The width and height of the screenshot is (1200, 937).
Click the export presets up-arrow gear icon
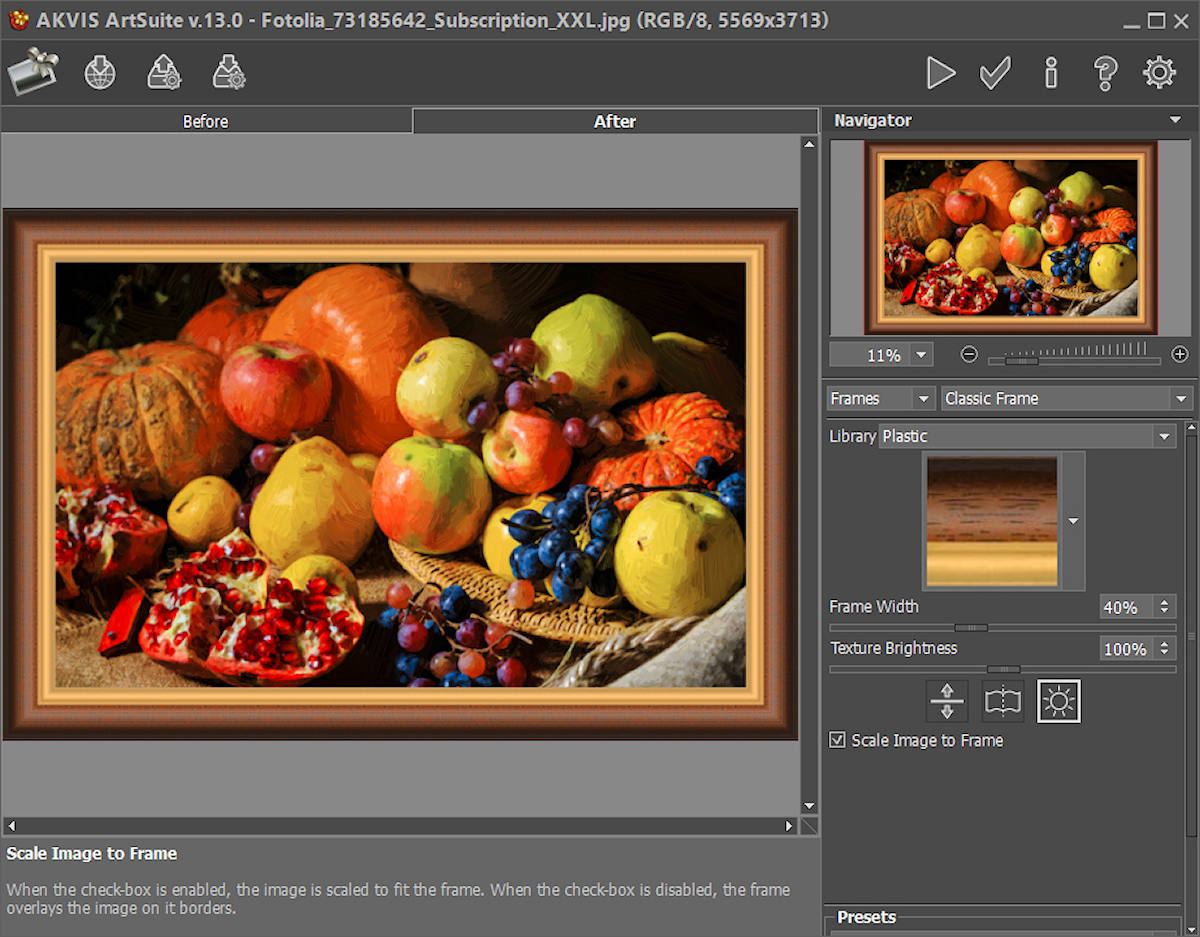click(164, 73)
